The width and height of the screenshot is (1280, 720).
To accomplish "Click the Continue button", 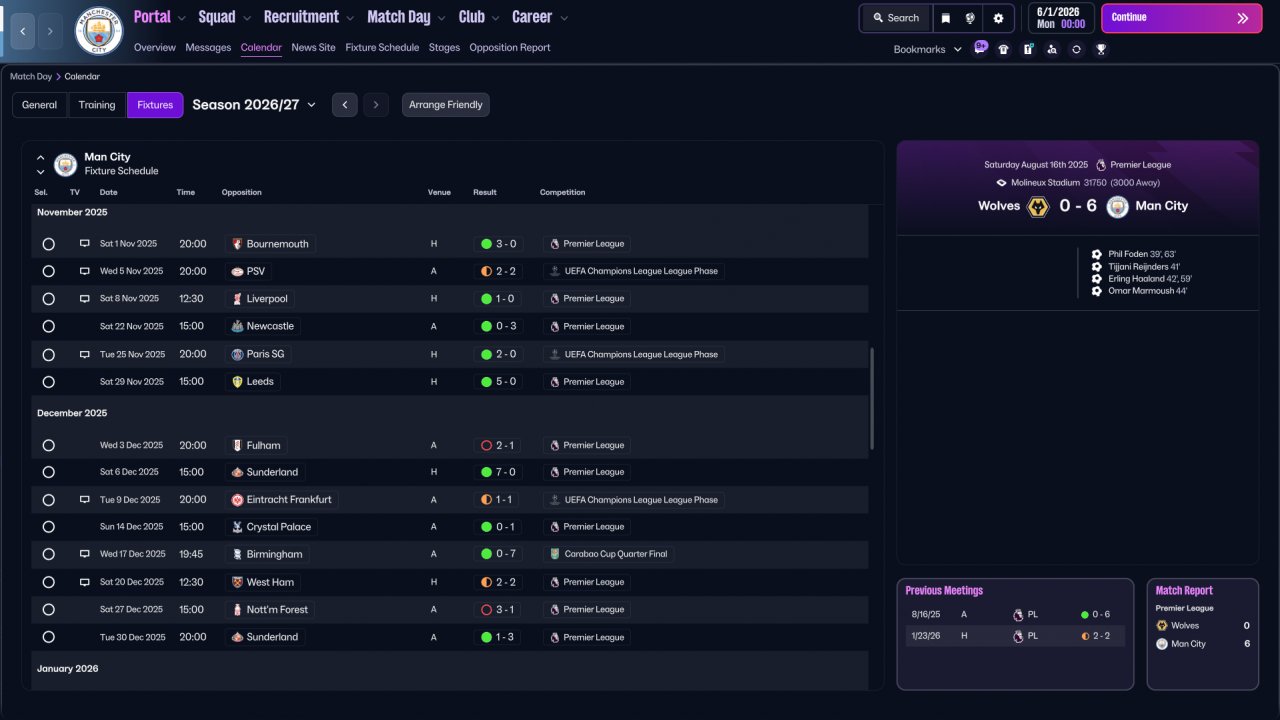I will pyautogui.click(x=1182, y=18).
